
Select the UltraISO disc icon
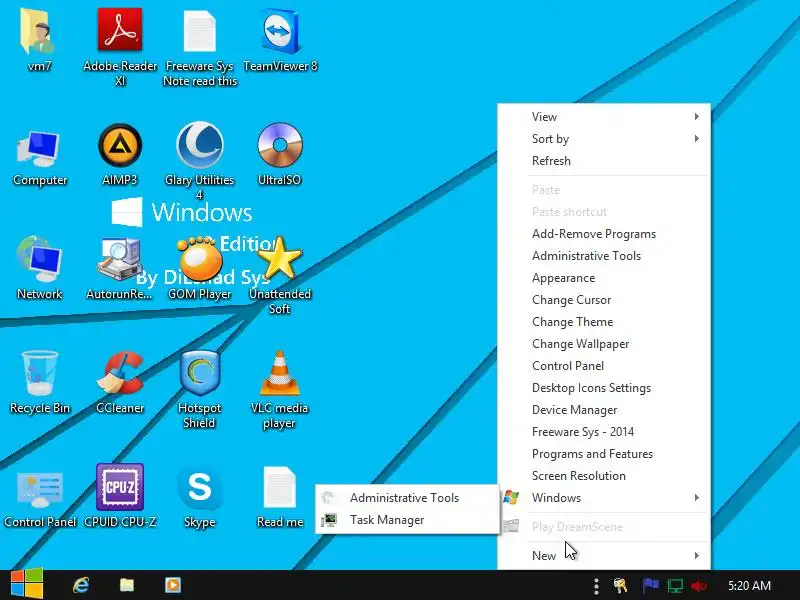click(280, 145)
